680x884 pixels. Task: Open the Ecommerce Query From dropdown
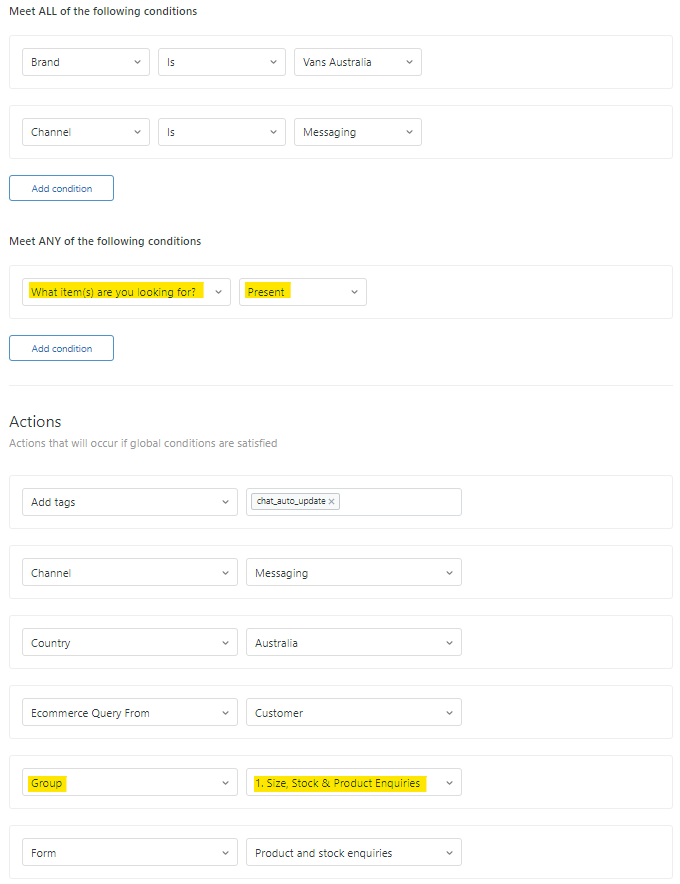130,713
